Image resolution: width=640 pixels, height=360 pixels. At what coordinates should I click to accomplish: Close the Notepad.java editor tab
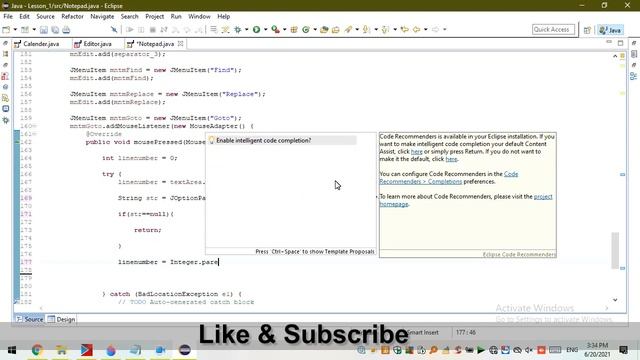(180, 43)
